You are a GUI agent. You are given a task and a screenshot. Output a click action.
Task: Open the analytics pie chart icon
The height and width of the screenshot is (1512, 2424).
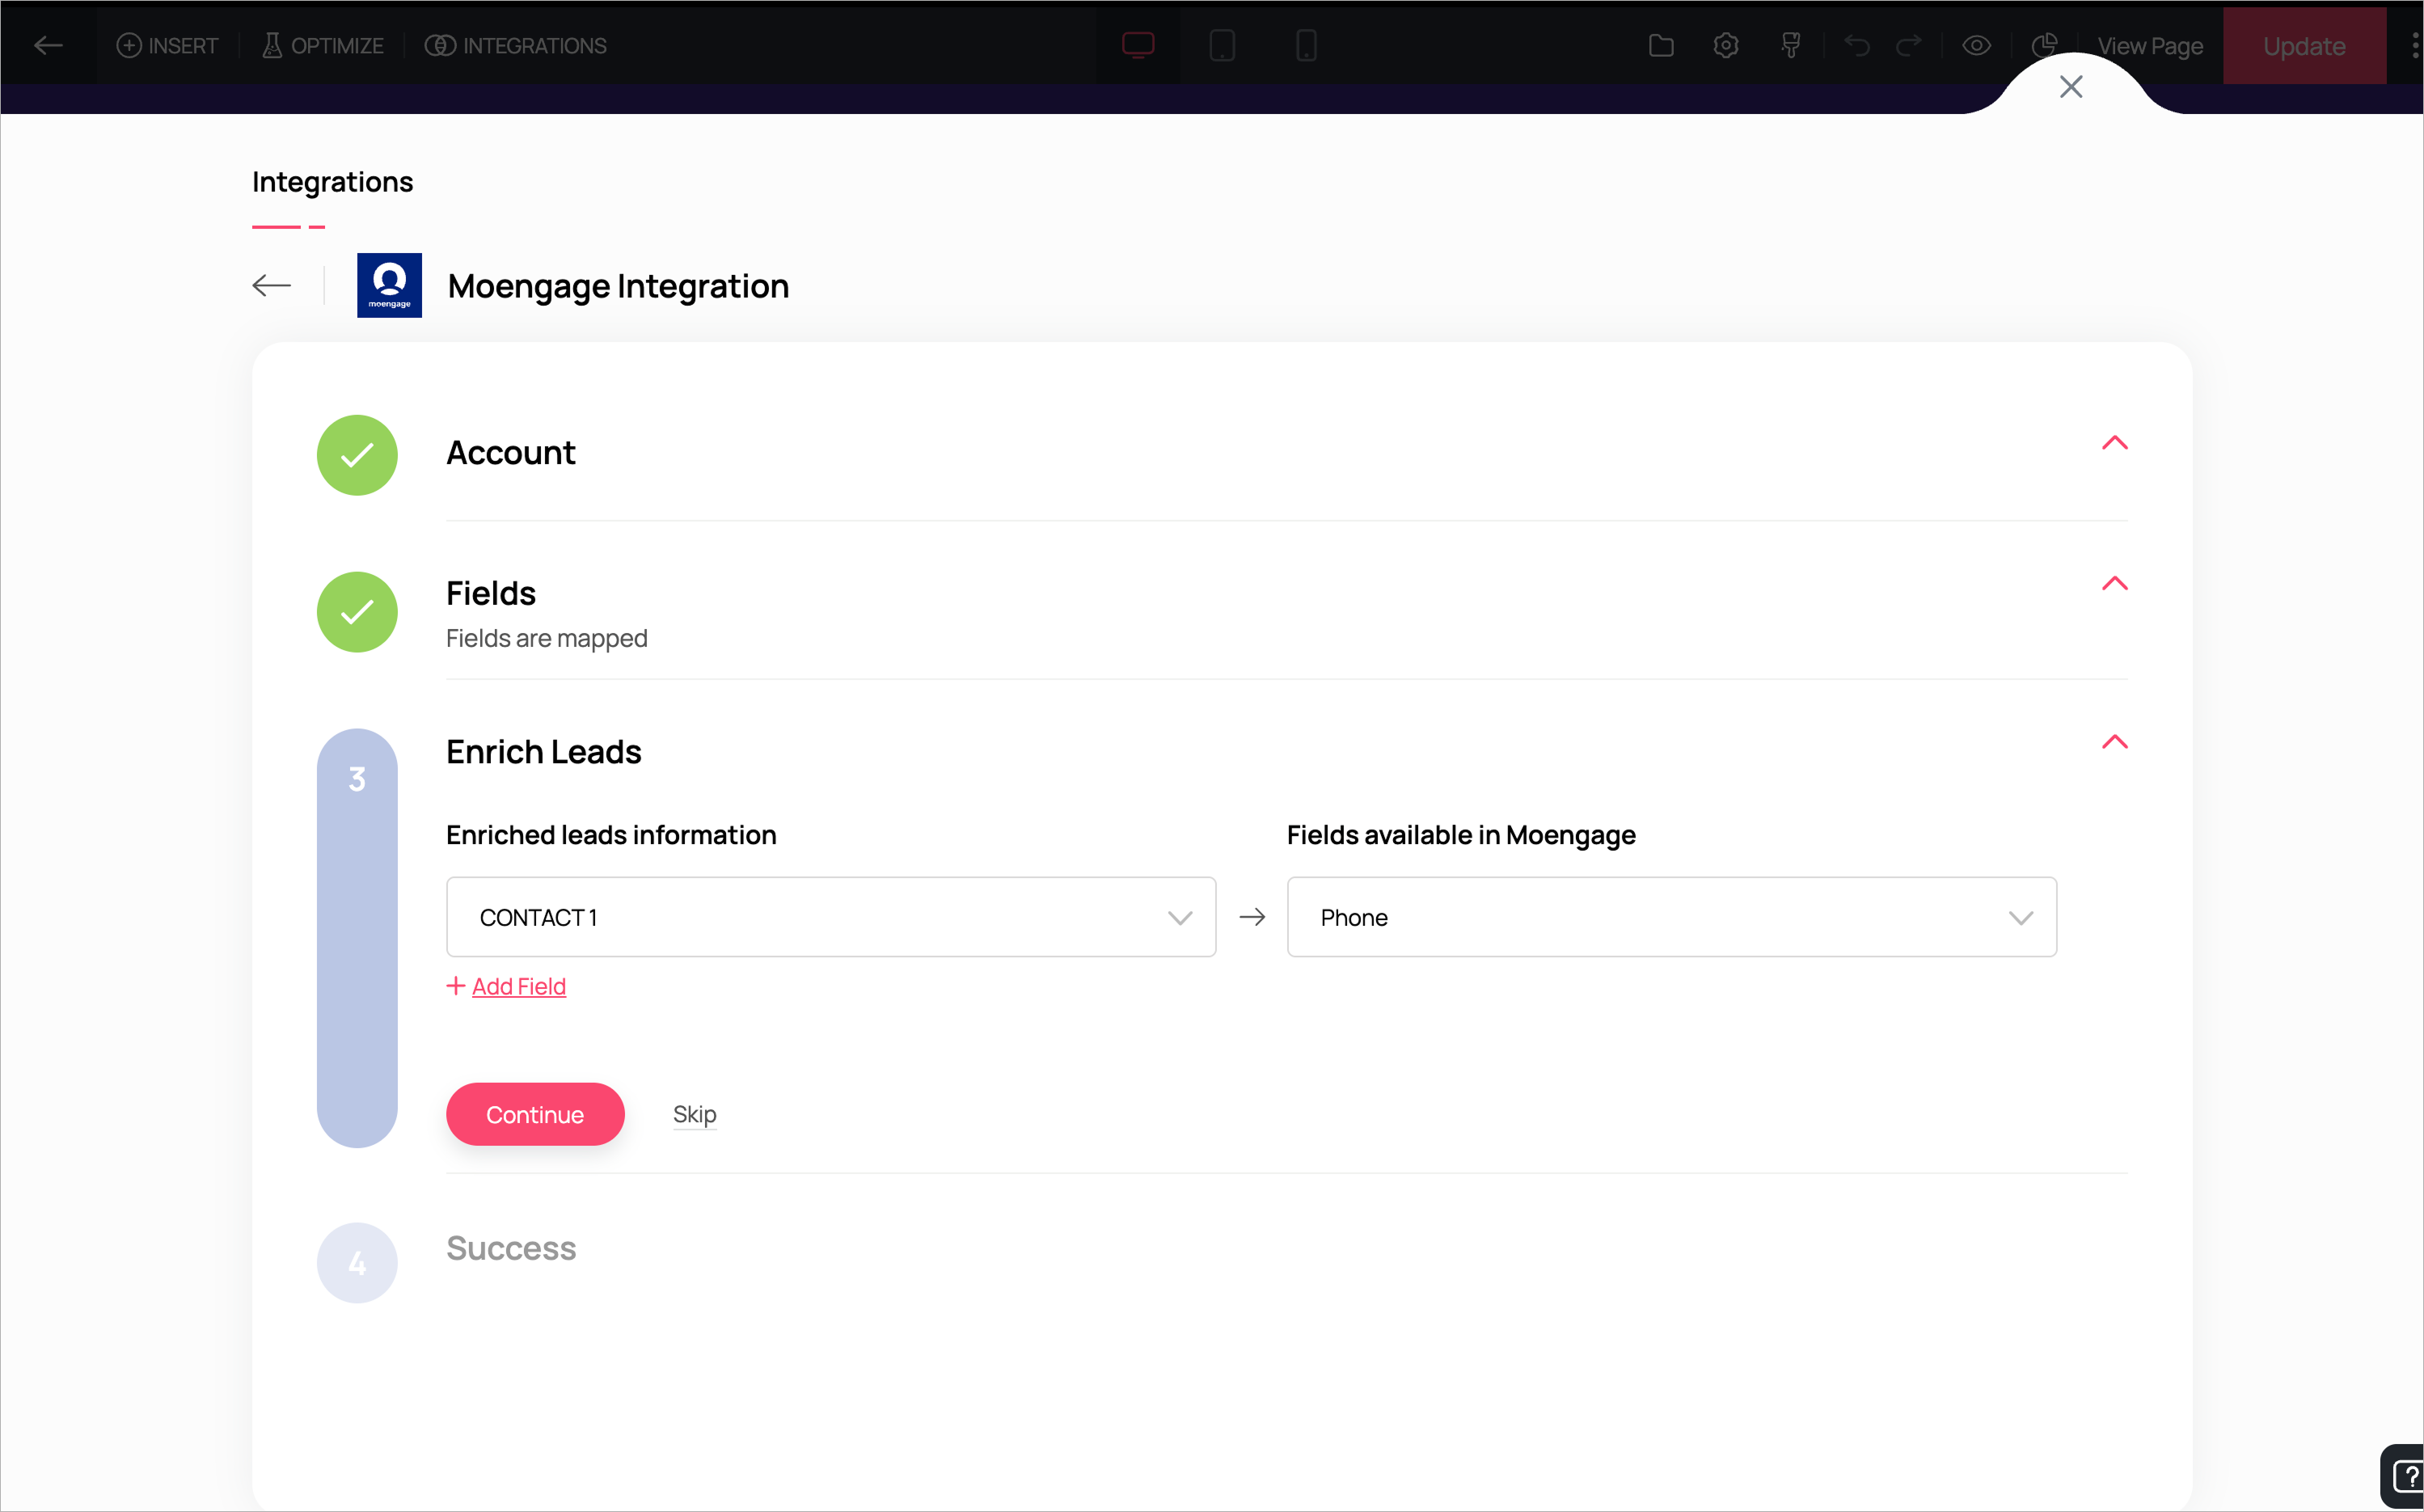[2044, 44]
